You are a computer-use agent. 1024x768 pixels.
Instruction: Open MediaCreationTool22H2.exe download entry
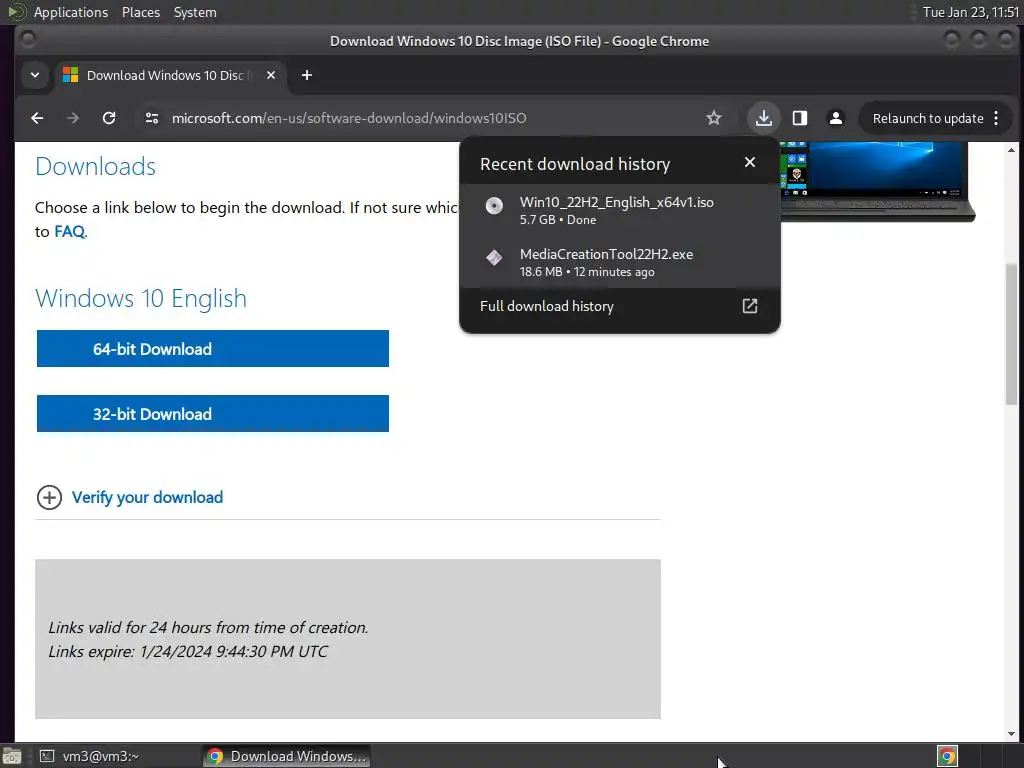point(620,262)
